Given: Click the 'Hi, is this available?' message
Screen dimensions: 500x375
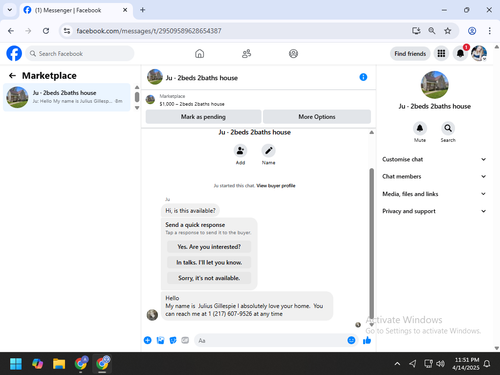Looking at the screenshot, I should tap(190, 211).
